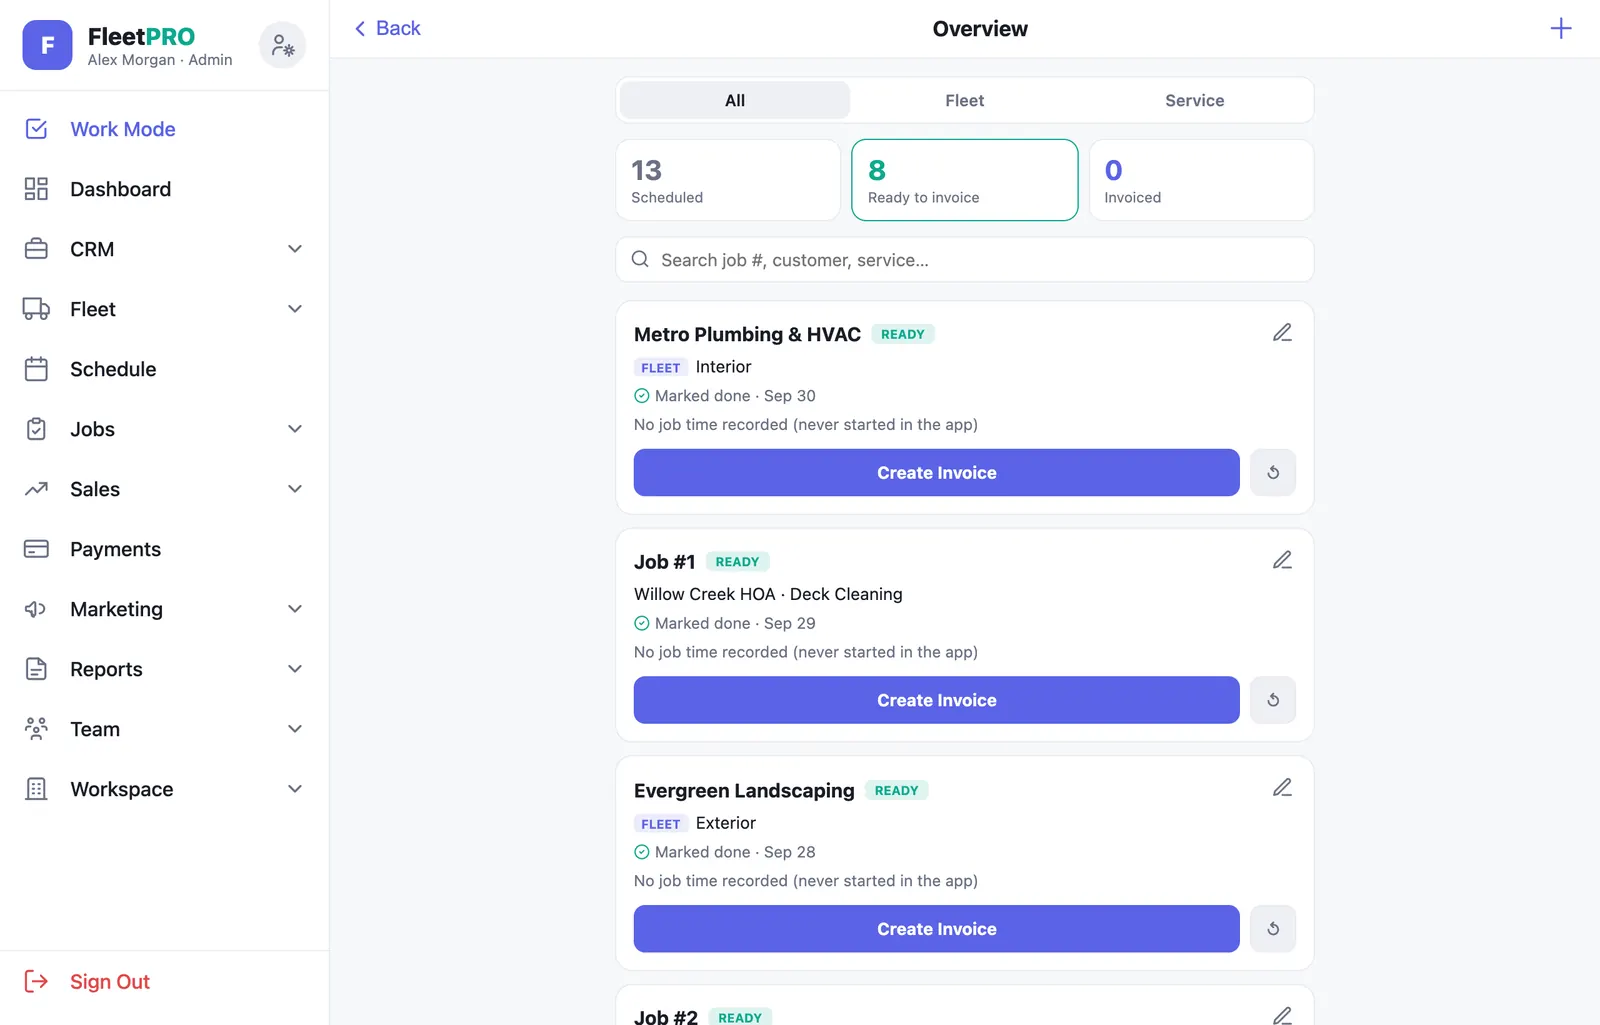Click the revert icon next to Evergreen Landscaping's Create Invoice

pos(1273,929)
